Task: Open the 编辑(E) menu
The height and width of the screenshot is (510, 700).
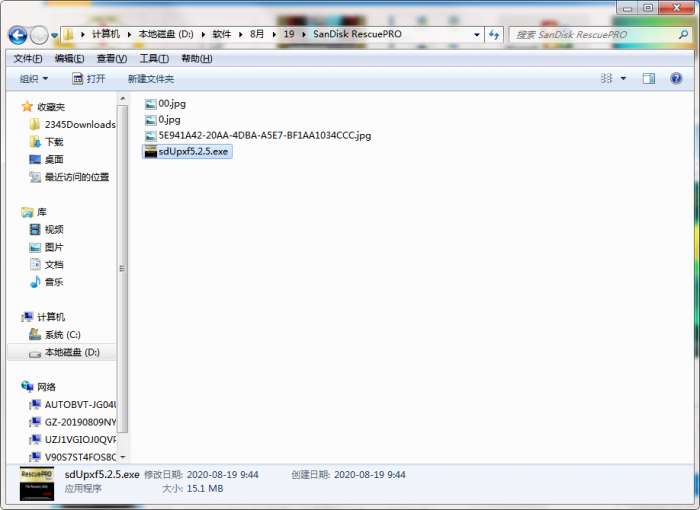Action: 69,59
